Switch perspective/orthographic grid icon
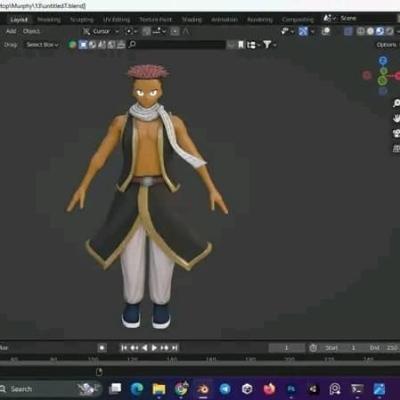Viewport: 400px width, 400px height. tap(396, 149)
